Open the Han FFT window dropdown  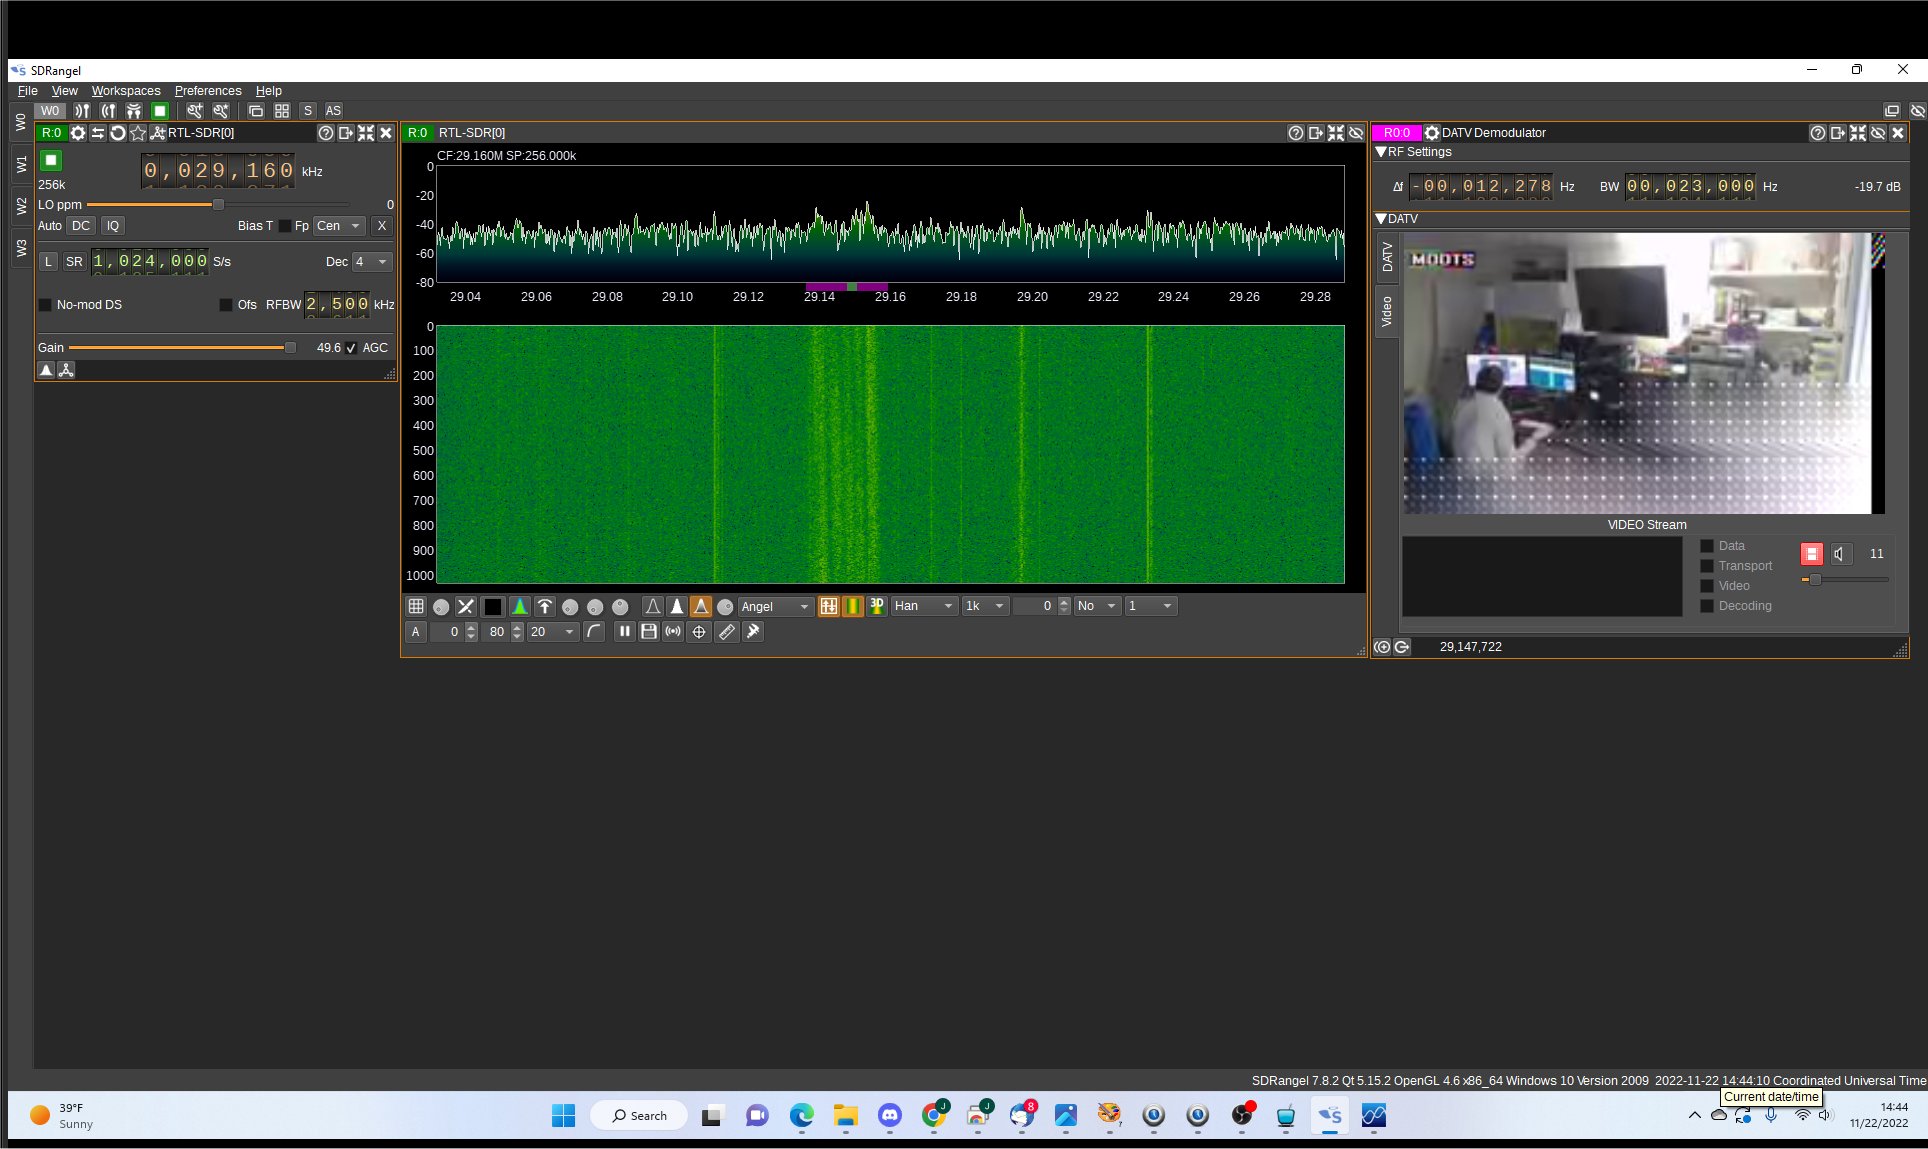(x=924, y=606)
